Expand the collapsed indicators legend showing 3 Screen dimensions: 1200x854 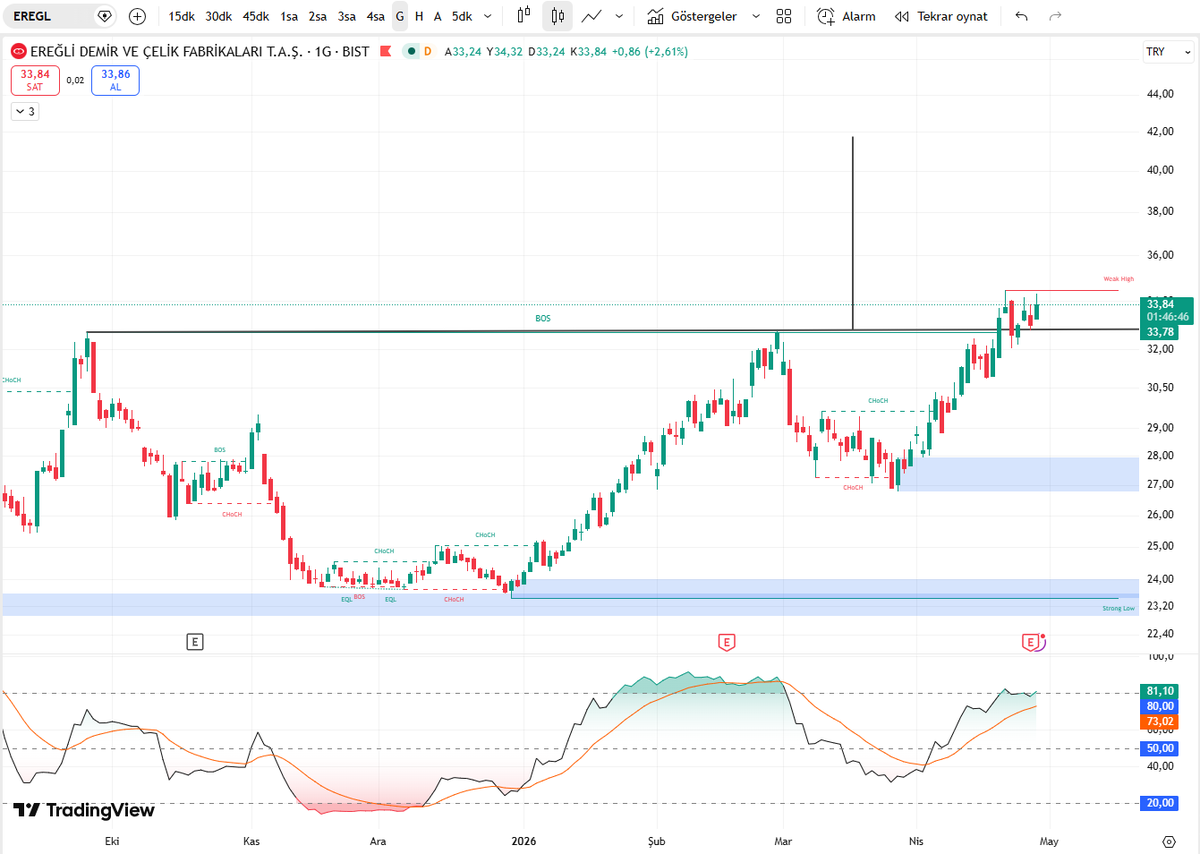click(x=24, y=112)
